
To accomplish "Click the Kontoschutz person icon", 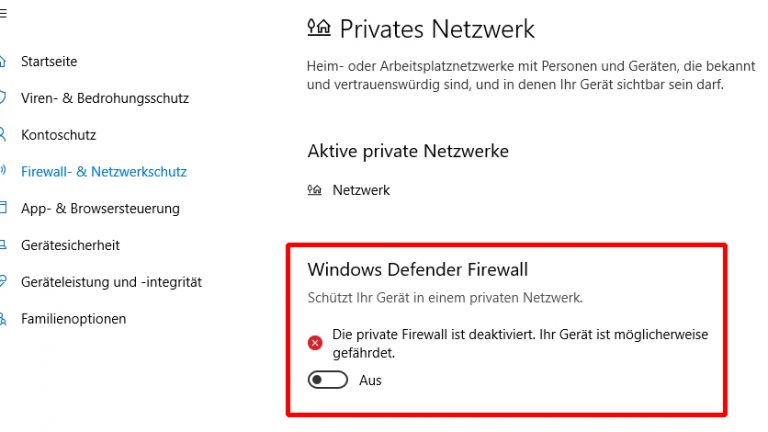I will (x=3, y=135).
